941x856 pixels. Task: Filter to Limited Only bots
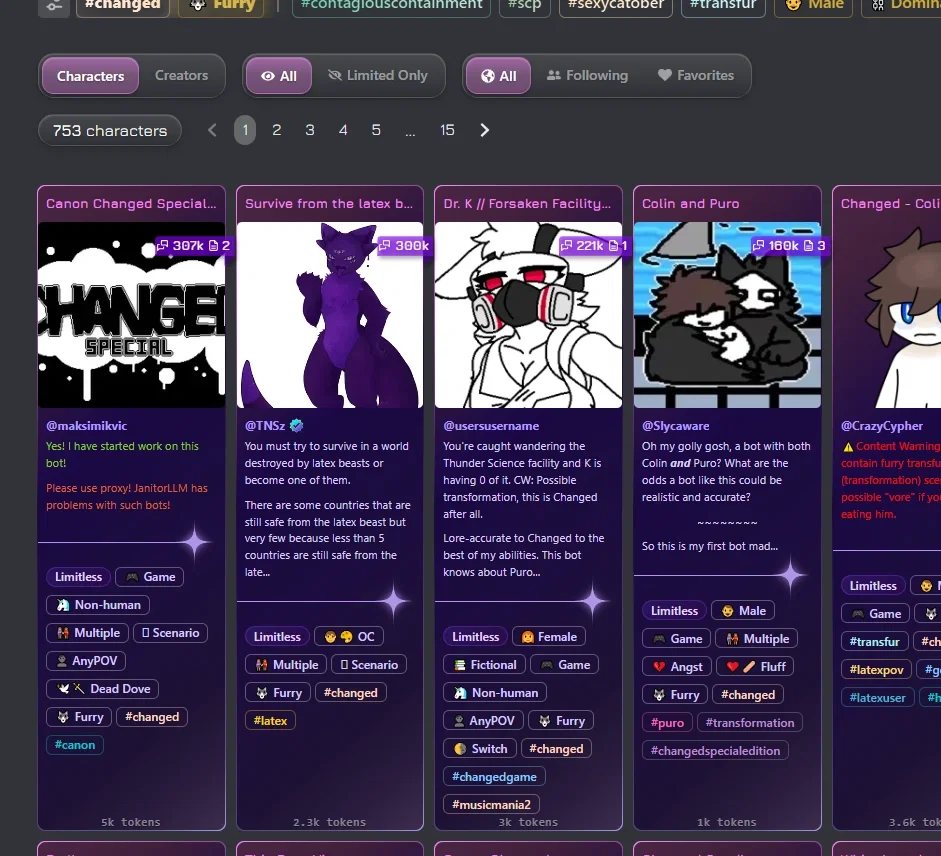coord(378,76)
